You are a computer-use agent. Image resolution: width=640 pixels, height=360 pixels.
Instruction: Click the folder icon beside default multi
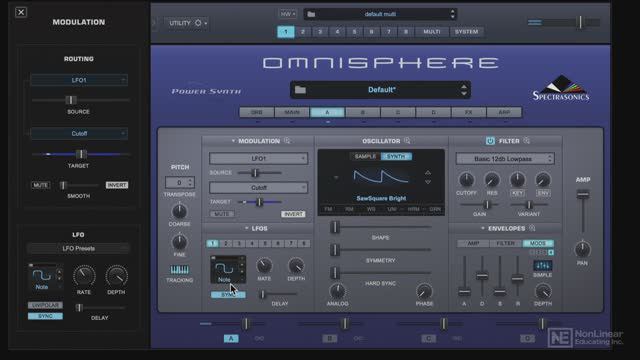coord(311,14)
